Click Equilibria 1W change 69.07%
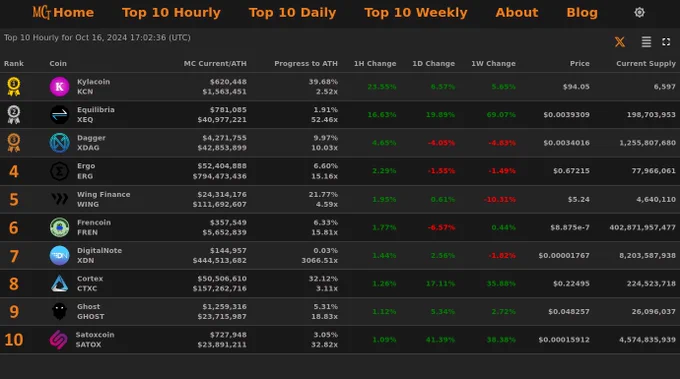This screenshot has height=379, width=680. pyautogui.click(x=501, y=115)
